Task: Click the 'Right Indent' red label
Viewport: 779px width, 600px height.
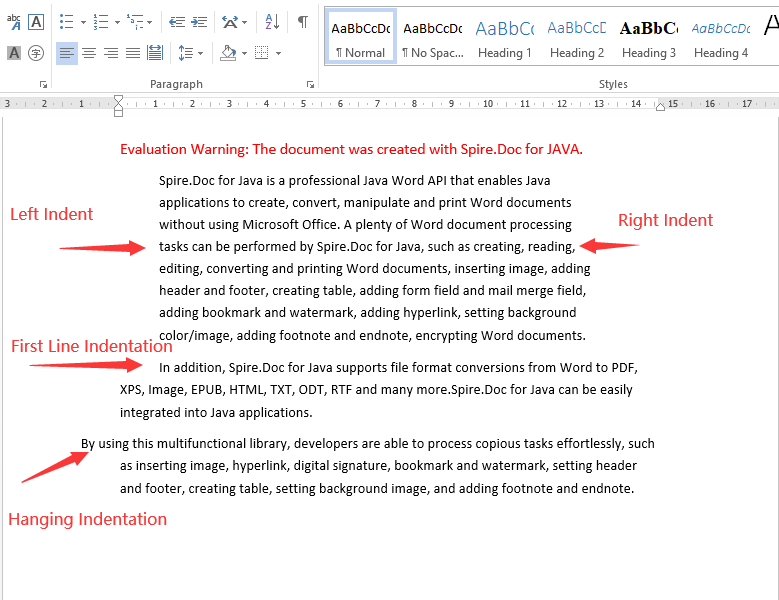Action: [x=665, y=220]
